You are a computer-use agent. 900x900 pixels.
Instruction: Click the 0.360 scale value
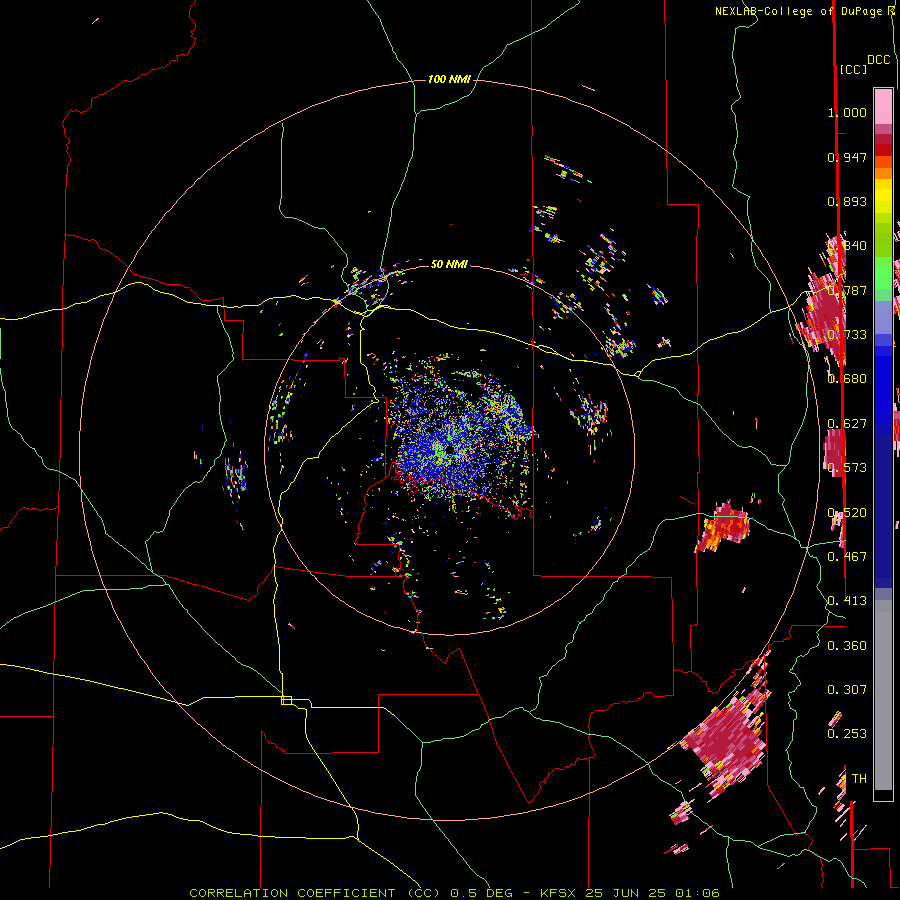pos(847,646)
